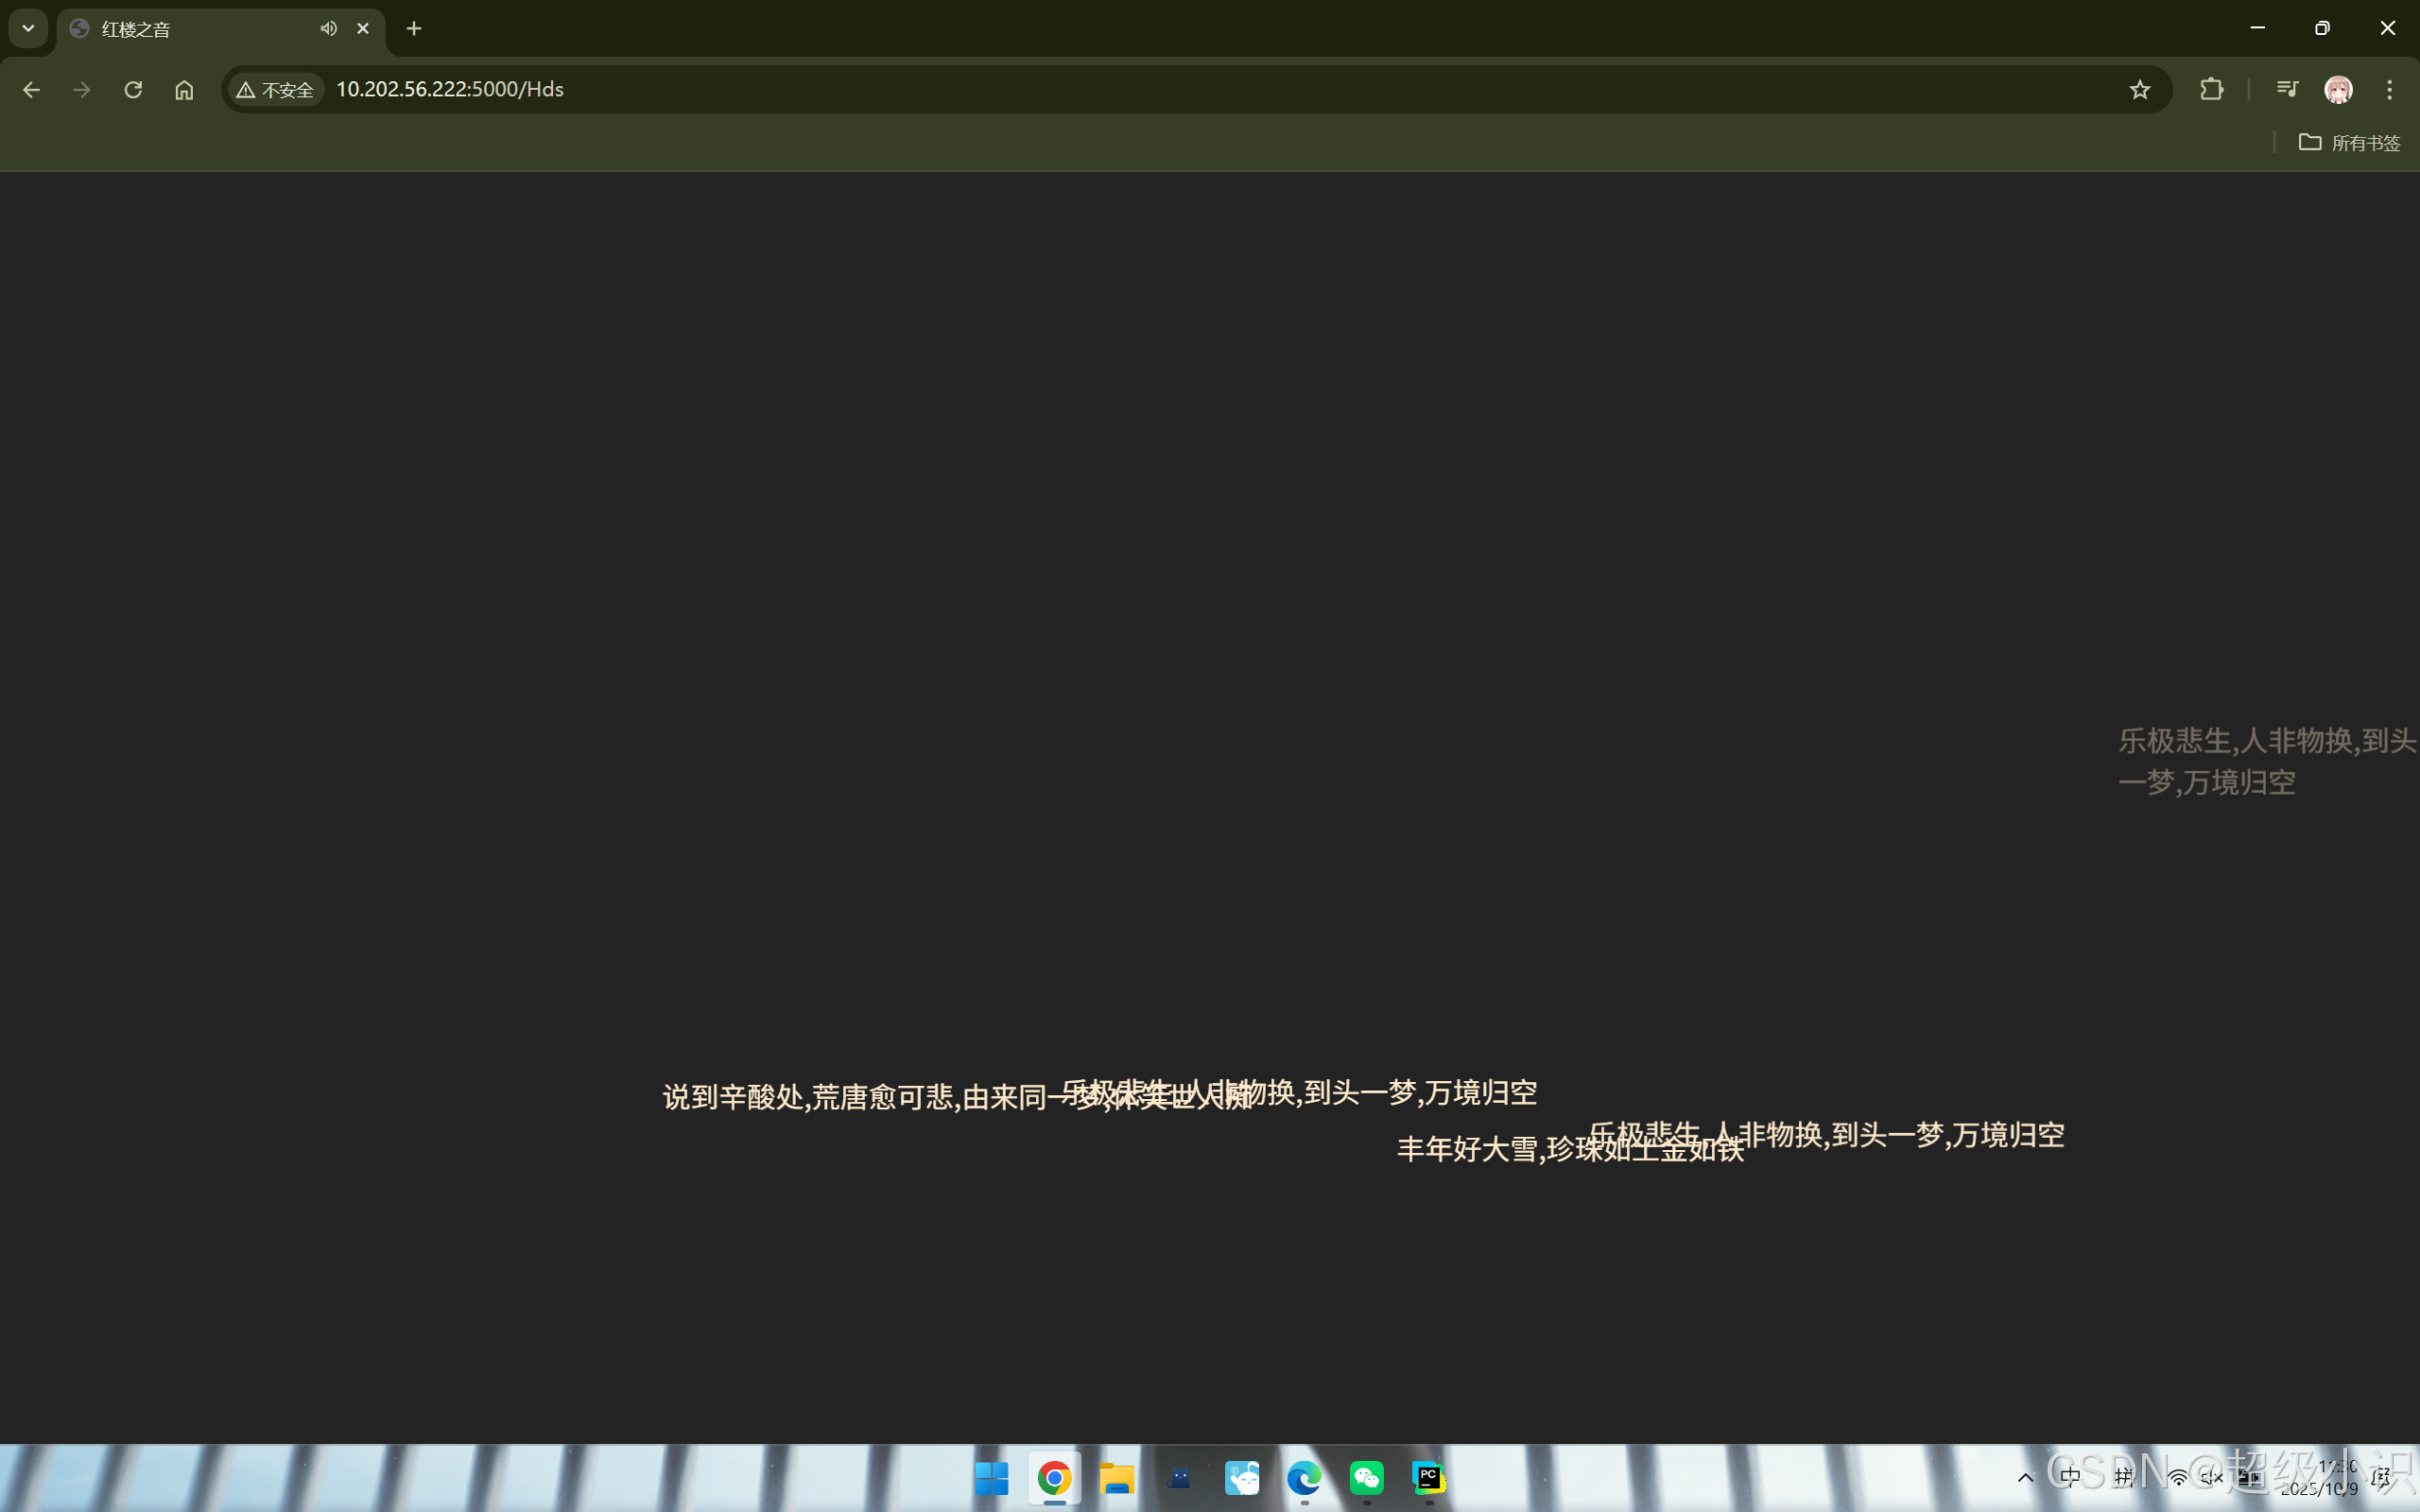Image resolution: width=2420 pixels, height=1512 pixels.
Task: Open Chrome three-dot menu
Action: (2389, 90)
